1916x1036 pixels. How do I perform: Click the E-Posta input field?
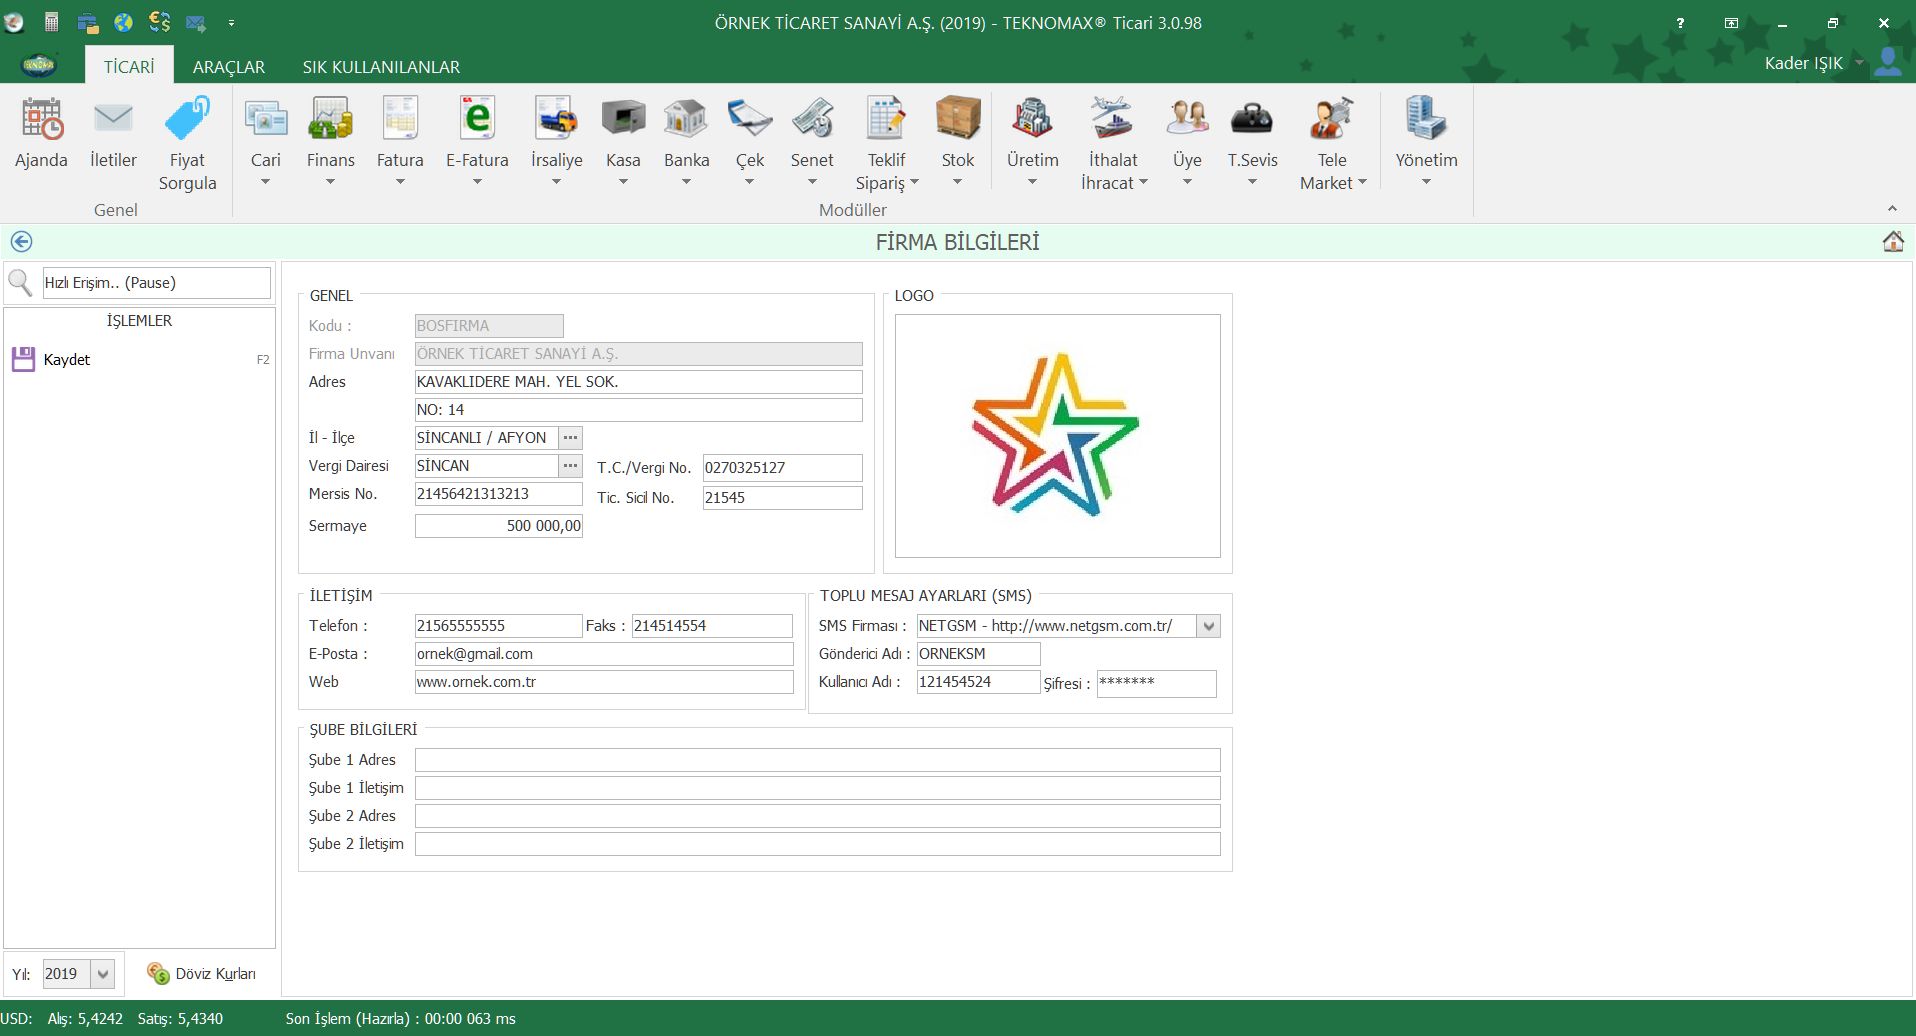(x=603, y=654)
